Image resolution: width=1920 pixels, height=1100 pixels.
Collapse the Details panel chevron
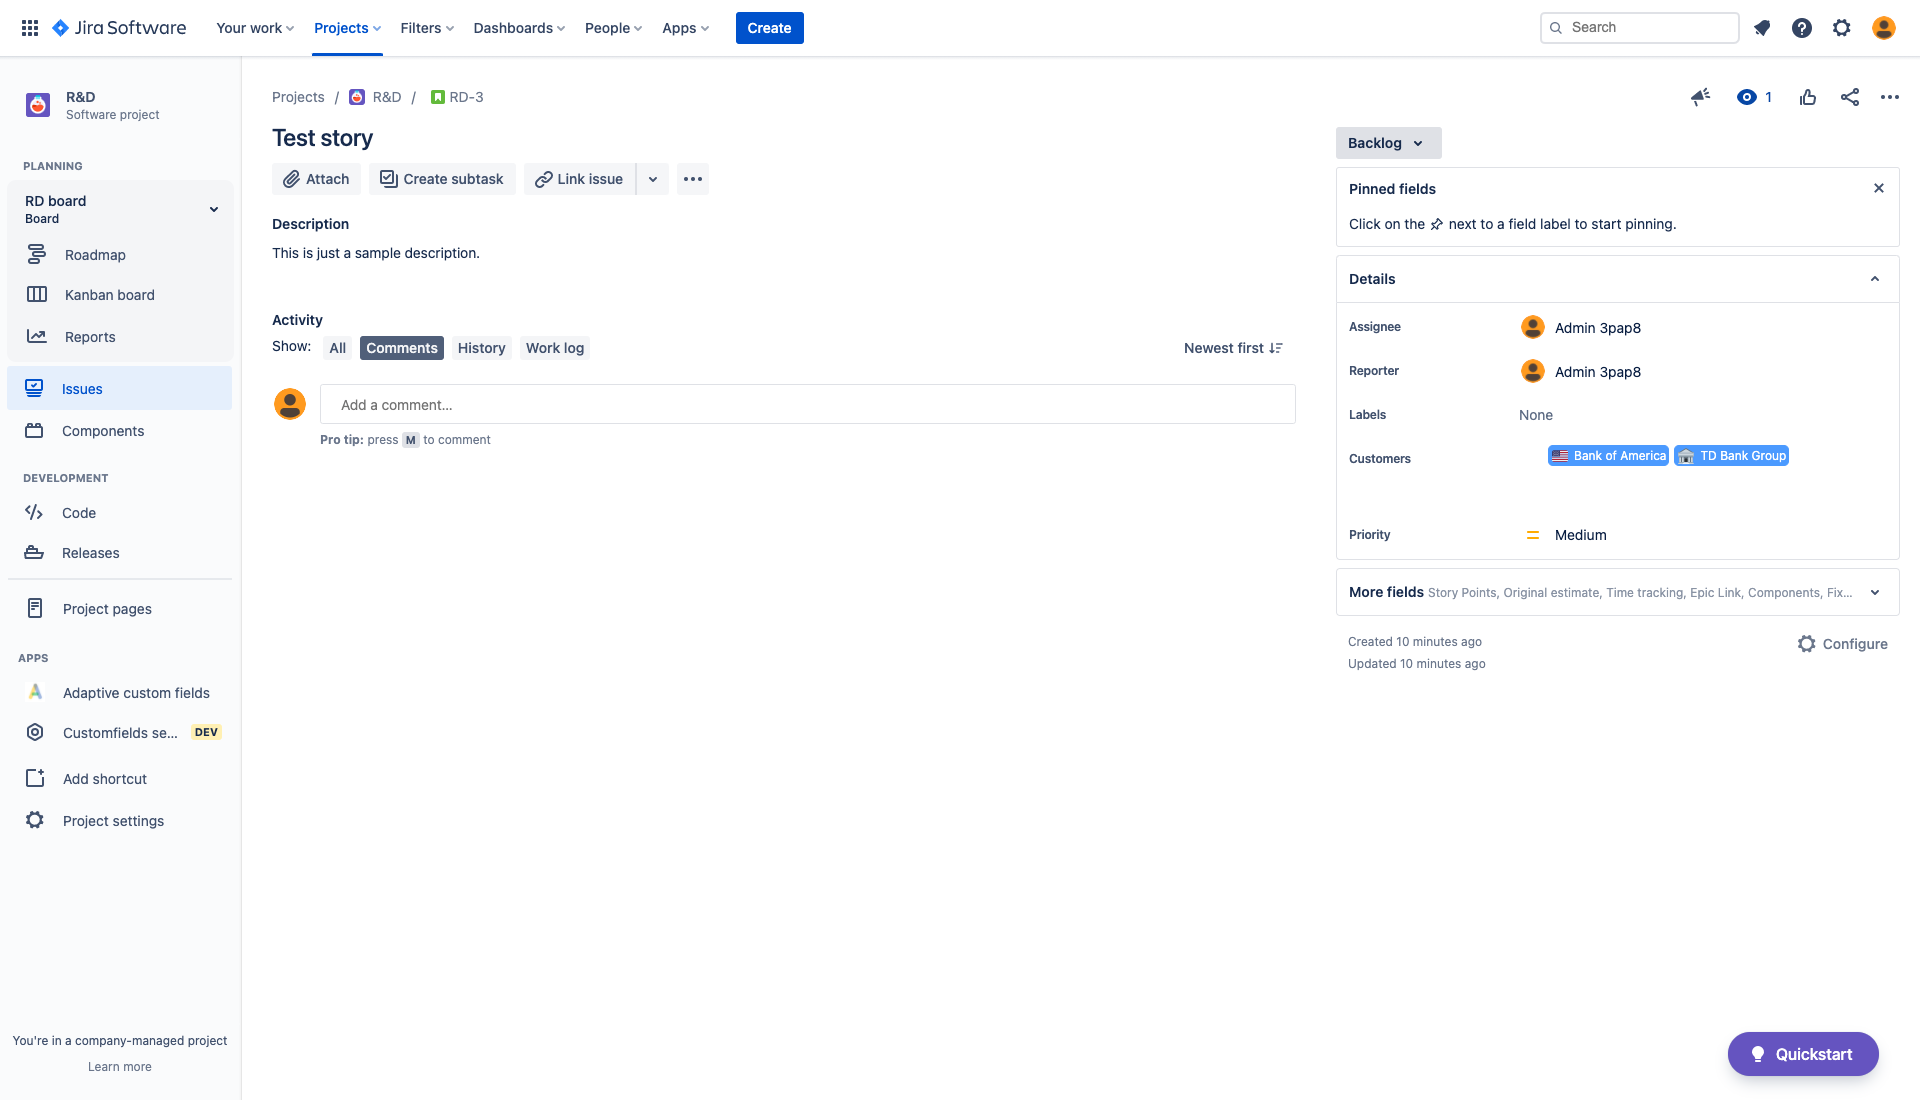pyautogui.click(x=1875, y=279)
